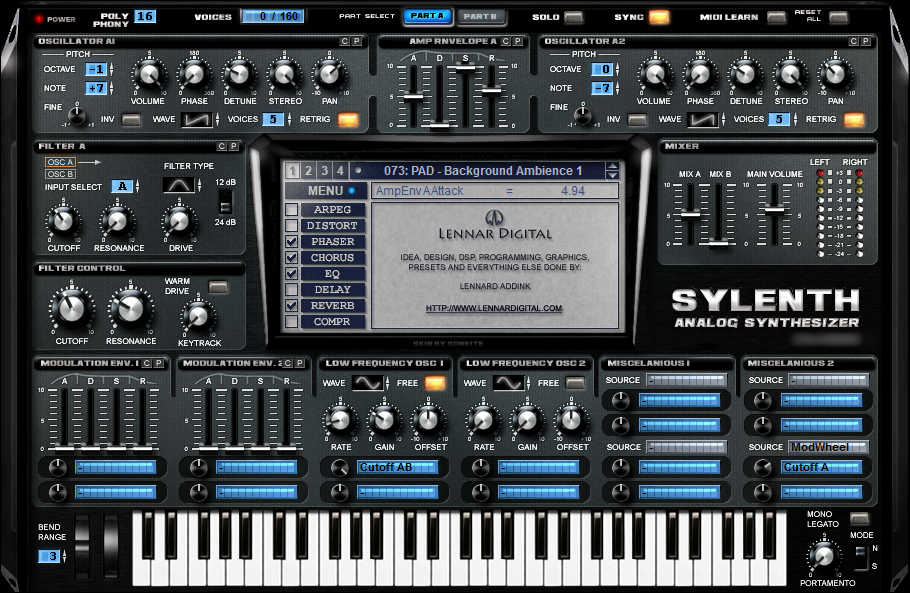Click Oscillator A1 Pan knob
The height and width of the screenshot is (593, 910).
click(x=330, y=75)
